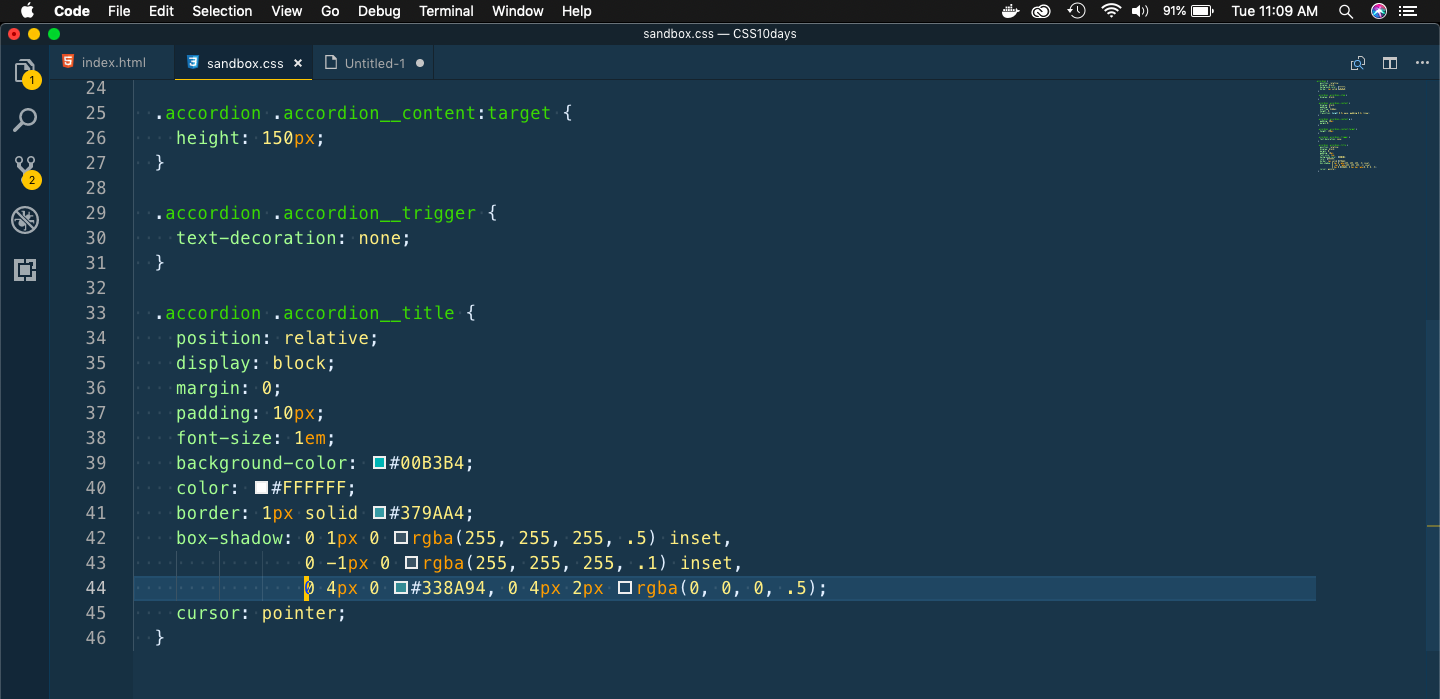Click the rgba(255, 255, 255, .1) swatch
This screenshot has width=1440, height=699.
411,563
